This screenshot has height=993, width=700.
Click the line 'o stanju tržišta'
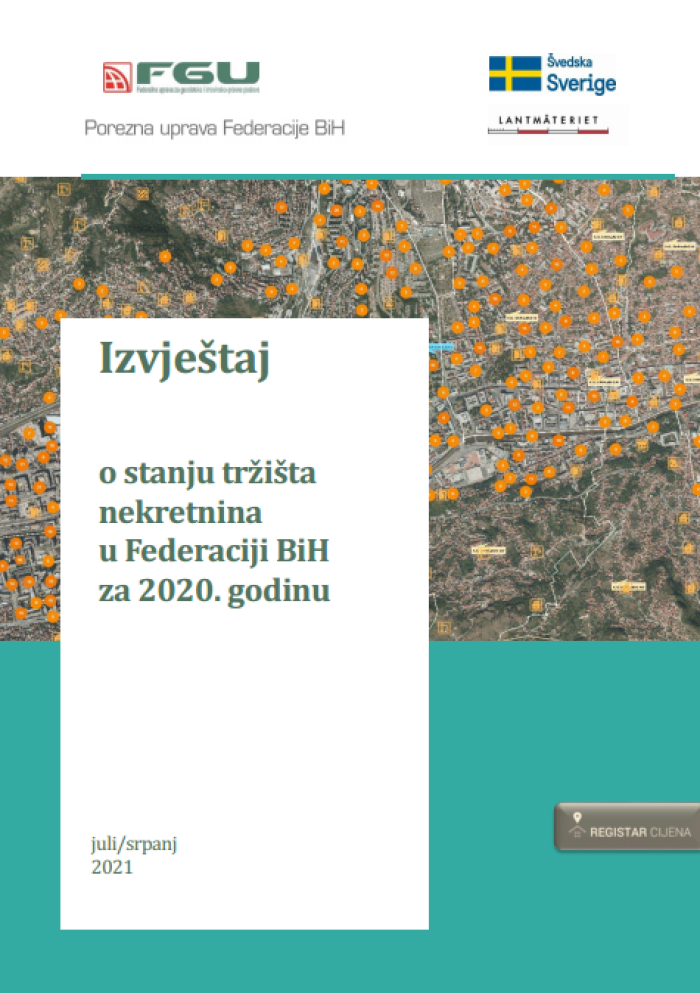point(207,473)
